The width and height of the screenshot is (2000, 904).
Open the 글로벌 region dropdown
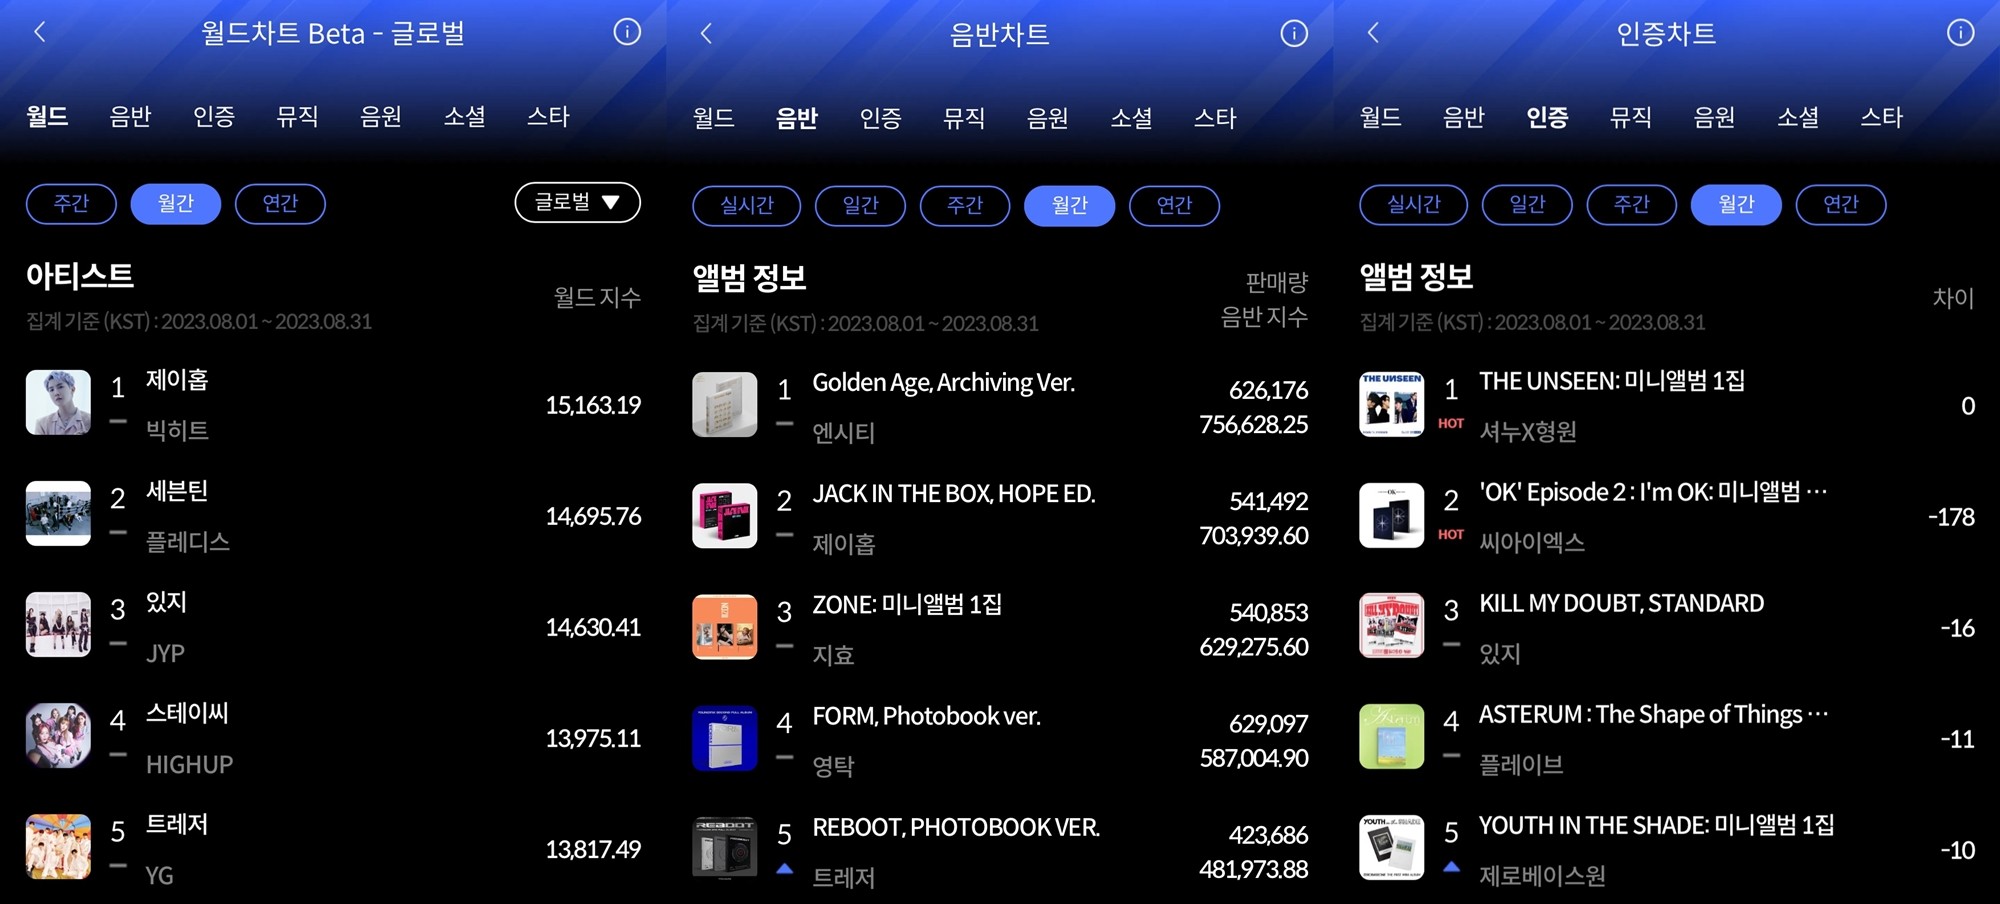(x=577, y=202)
